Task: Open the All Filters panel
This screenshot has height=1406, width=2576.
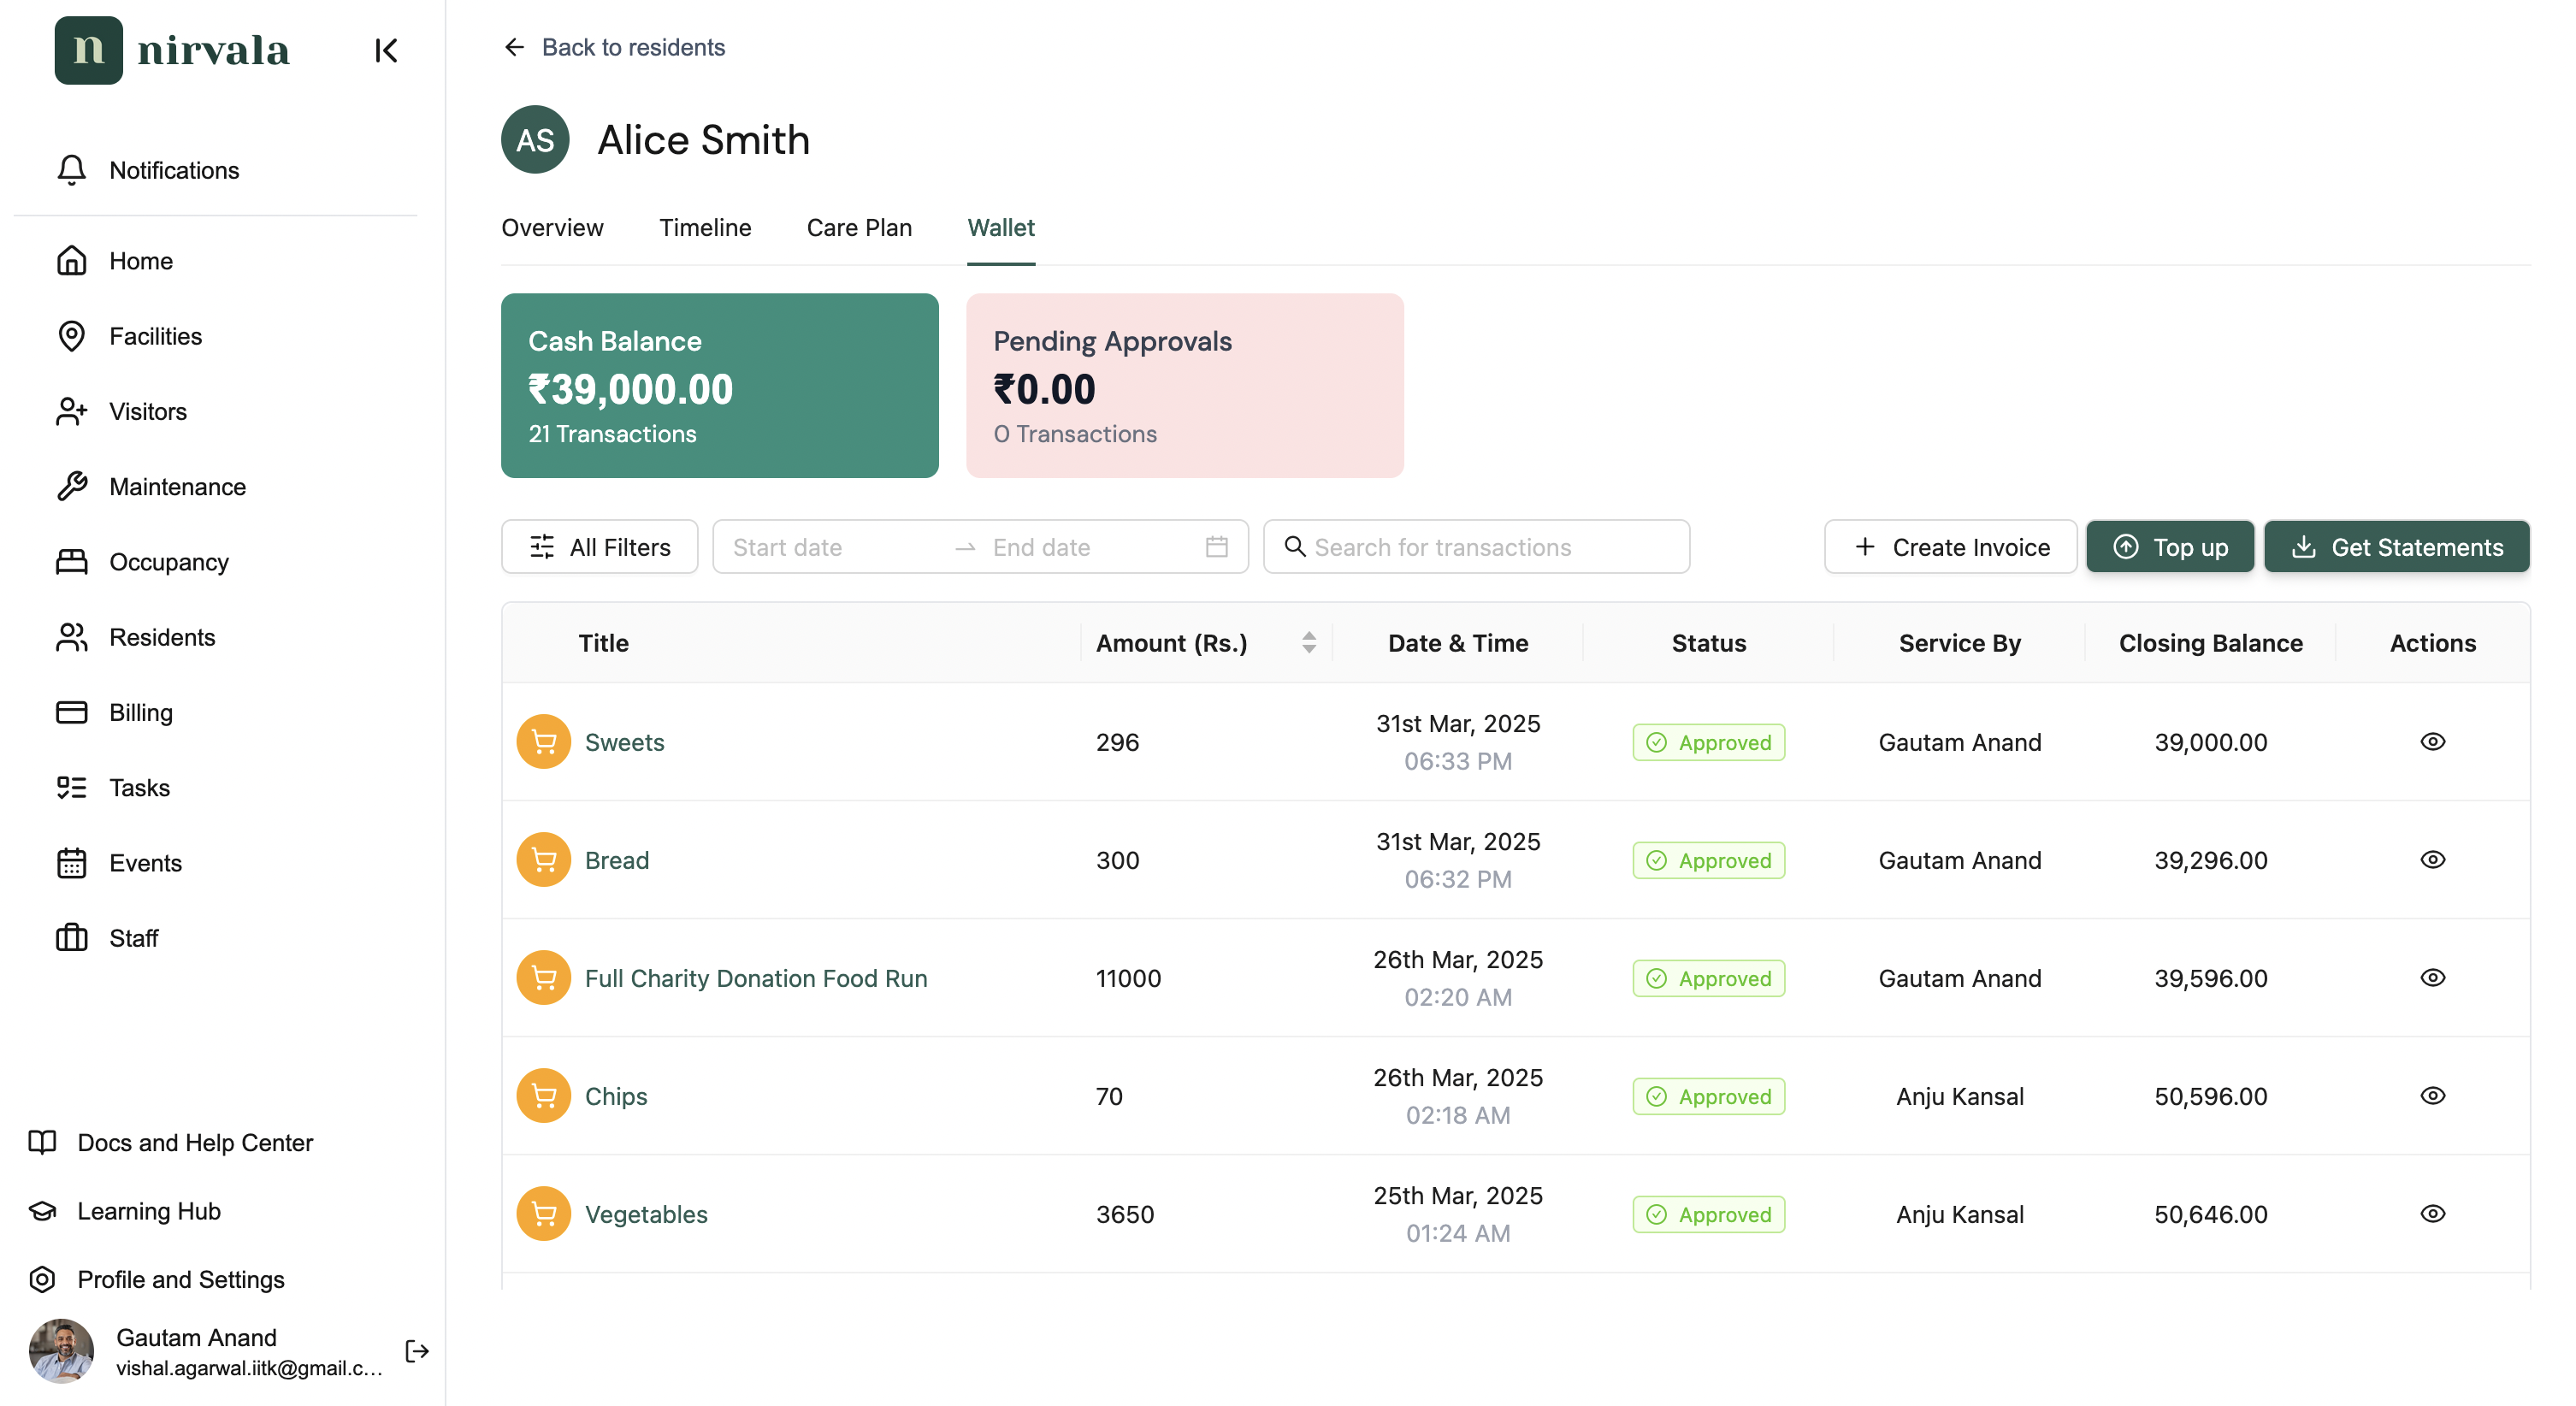Action: (x=599, y=547)
